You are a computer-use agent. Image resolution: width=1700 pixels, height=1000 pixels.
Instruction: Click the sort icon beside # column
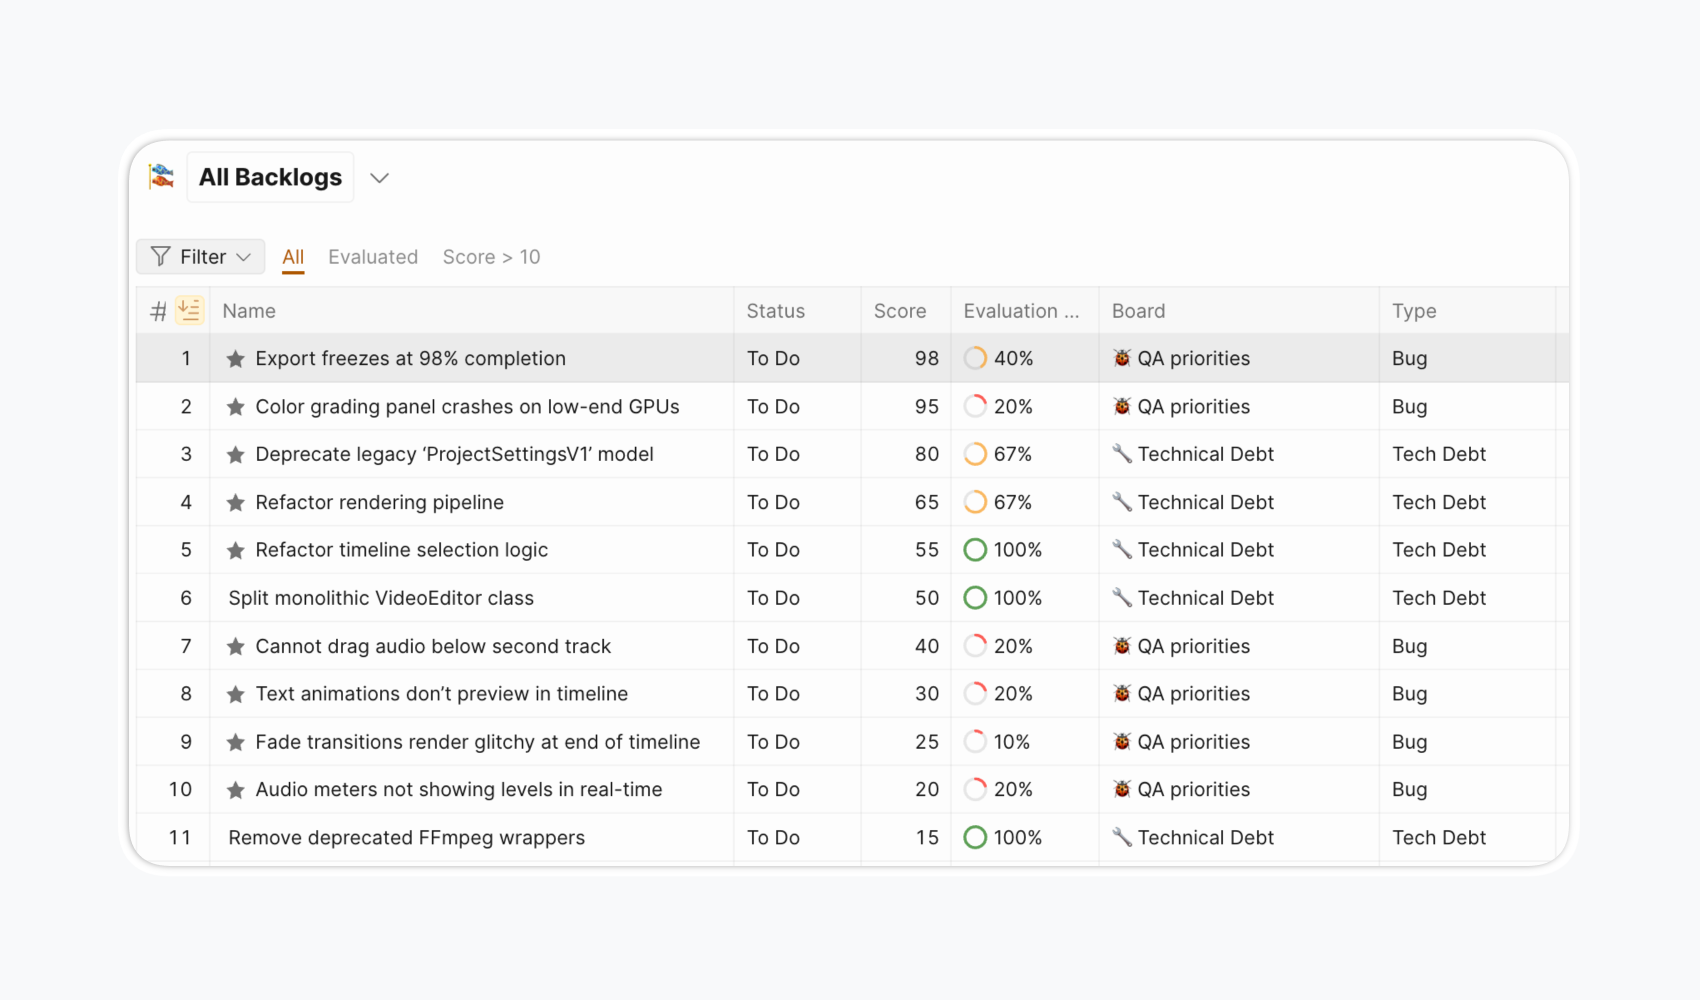(189, 311)
